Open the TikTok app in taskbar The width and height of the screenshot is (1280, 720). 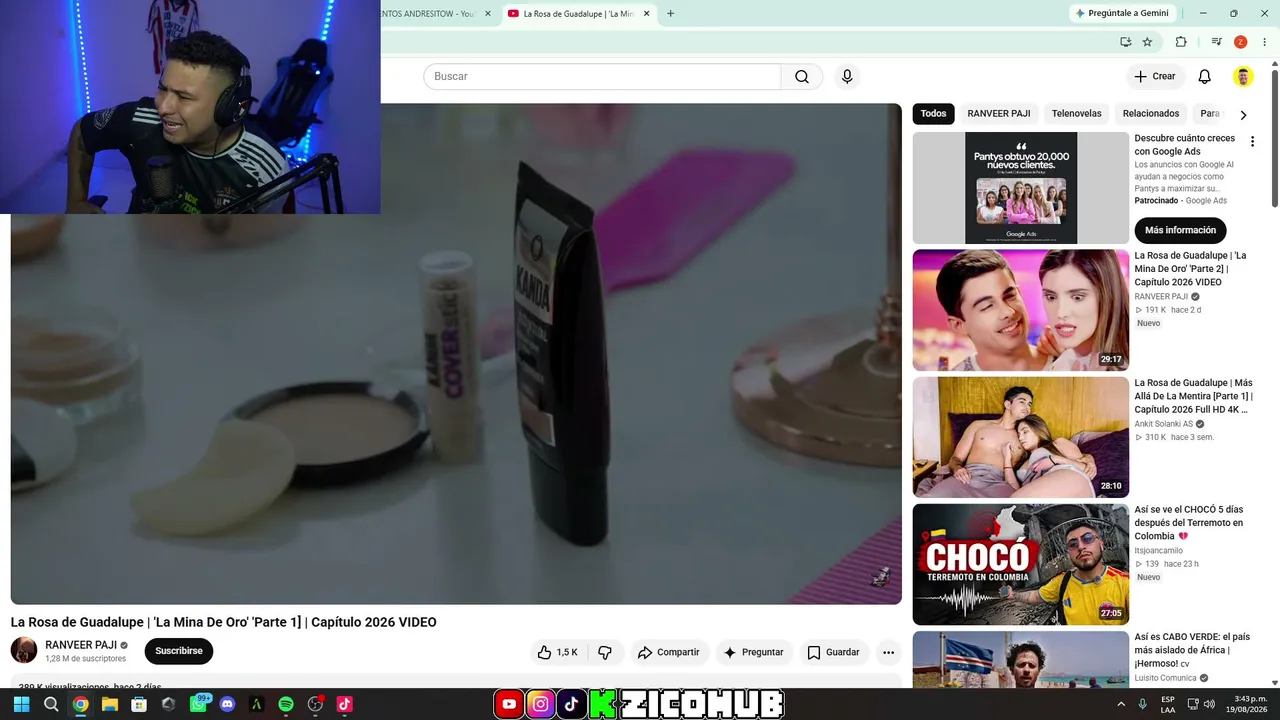[x=345, y=704]
